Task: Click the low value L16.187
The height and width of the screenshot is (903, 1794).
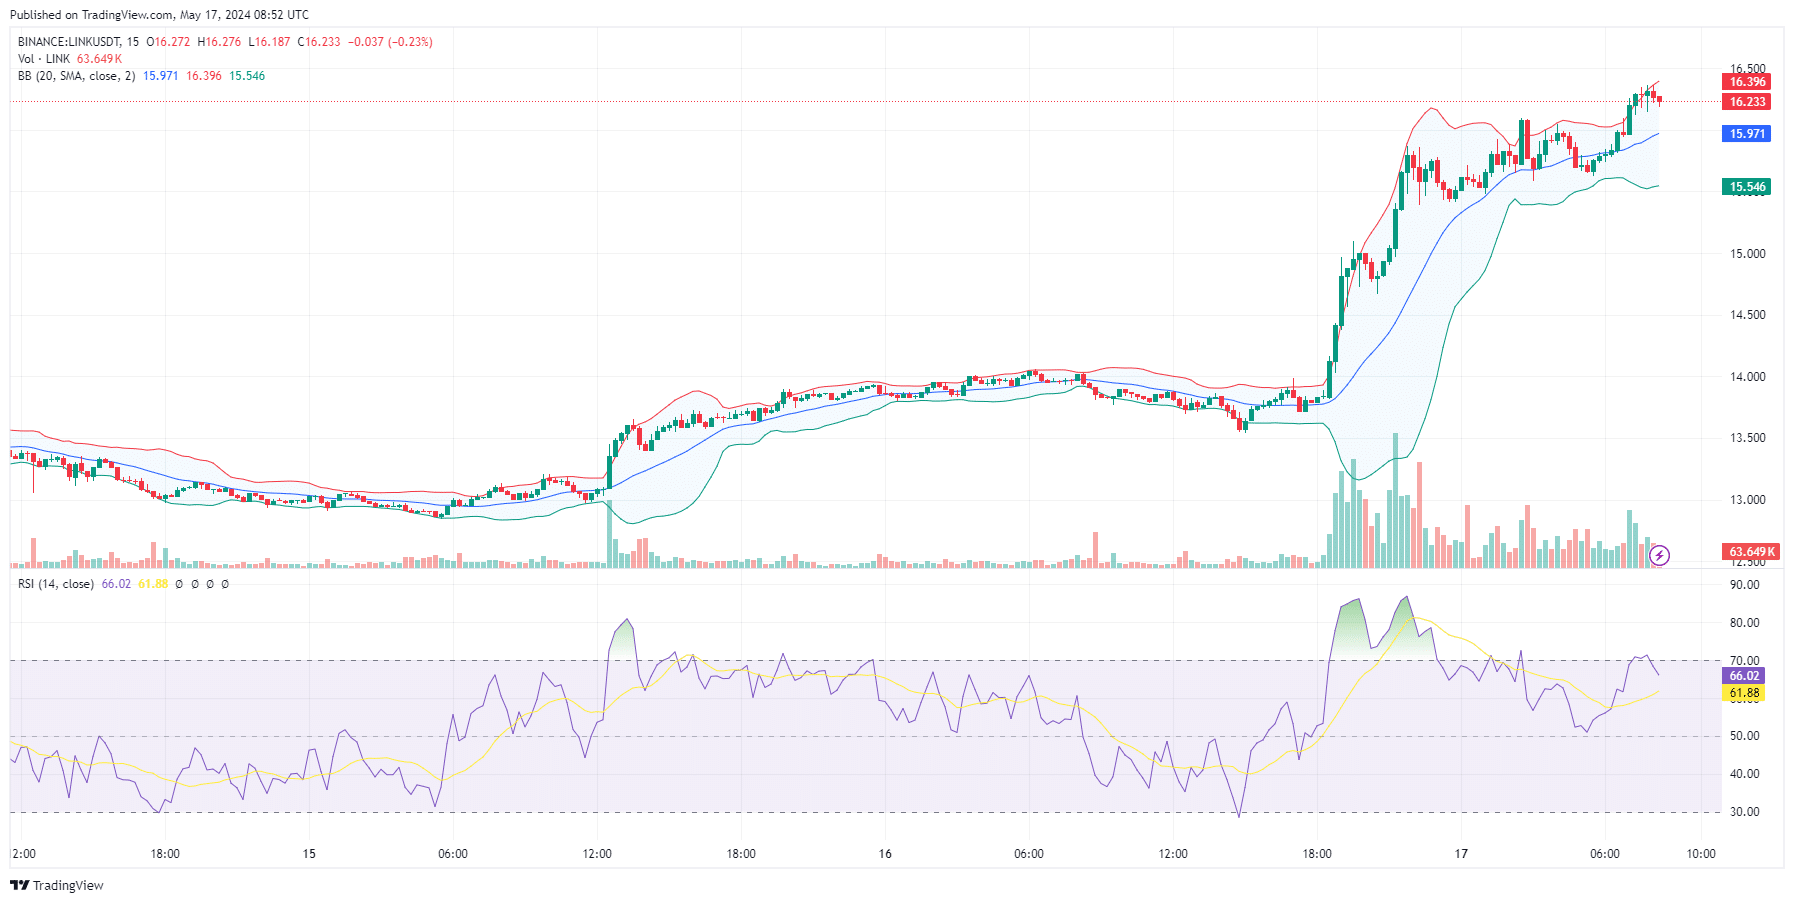Action: 269,42
